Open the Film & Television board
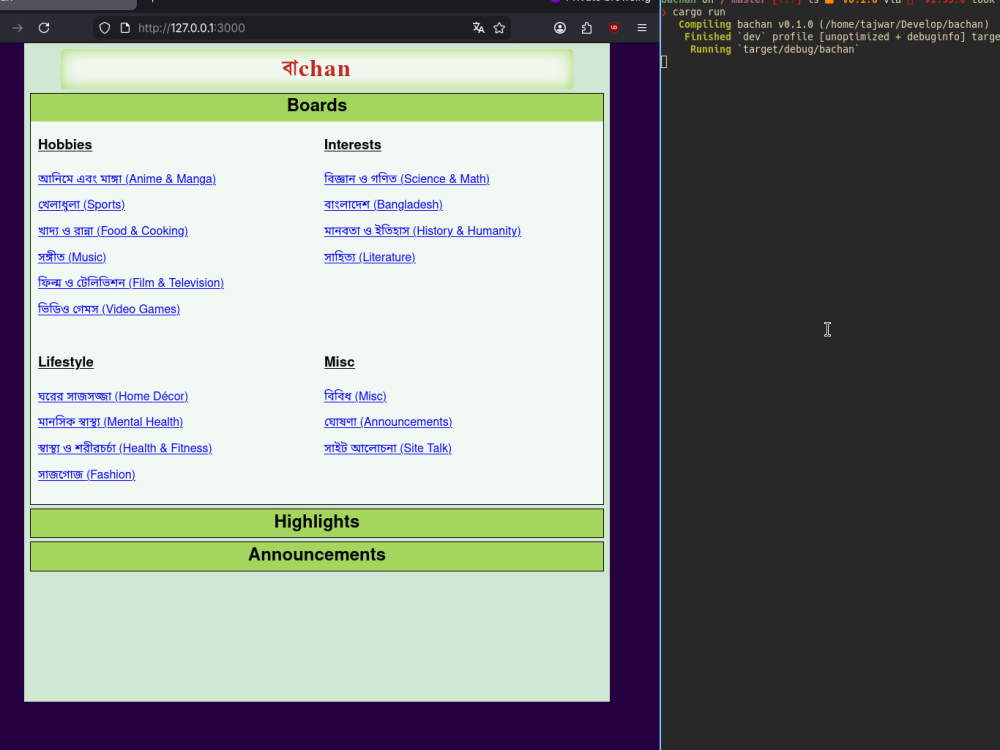Screen dimensions: 1000x750 (131, 283)
